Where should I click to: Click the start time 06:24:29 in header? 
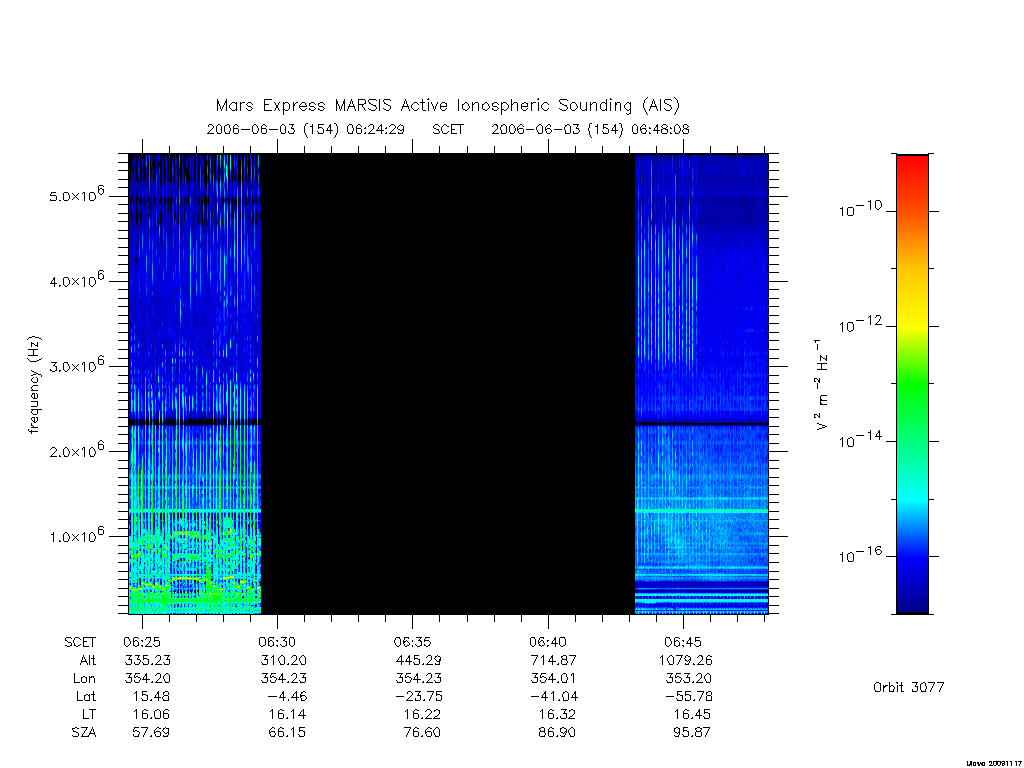coord(376,129)
